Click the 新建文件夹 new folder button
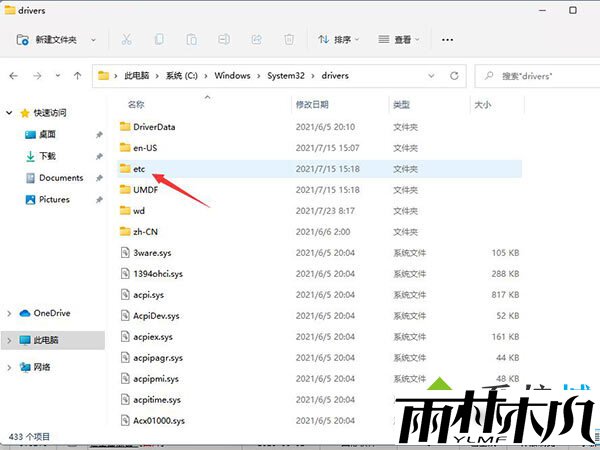Screen dimensions: 600x450 coord(56,40)
